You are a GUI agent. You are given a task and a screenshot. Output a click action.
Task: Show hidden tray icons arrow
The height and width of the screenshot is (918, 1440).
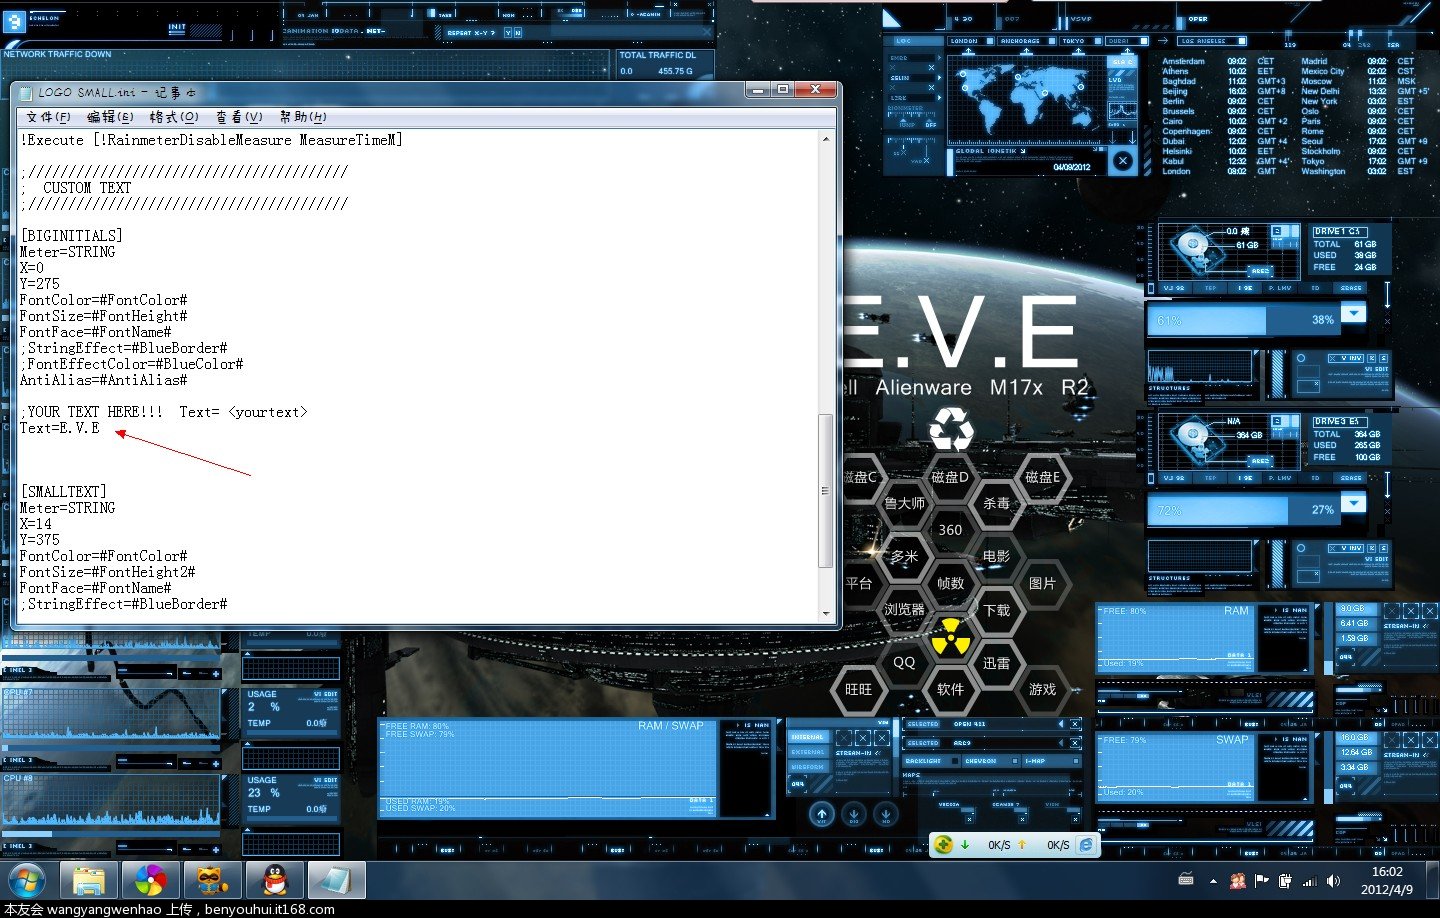tap(1213, 881)
